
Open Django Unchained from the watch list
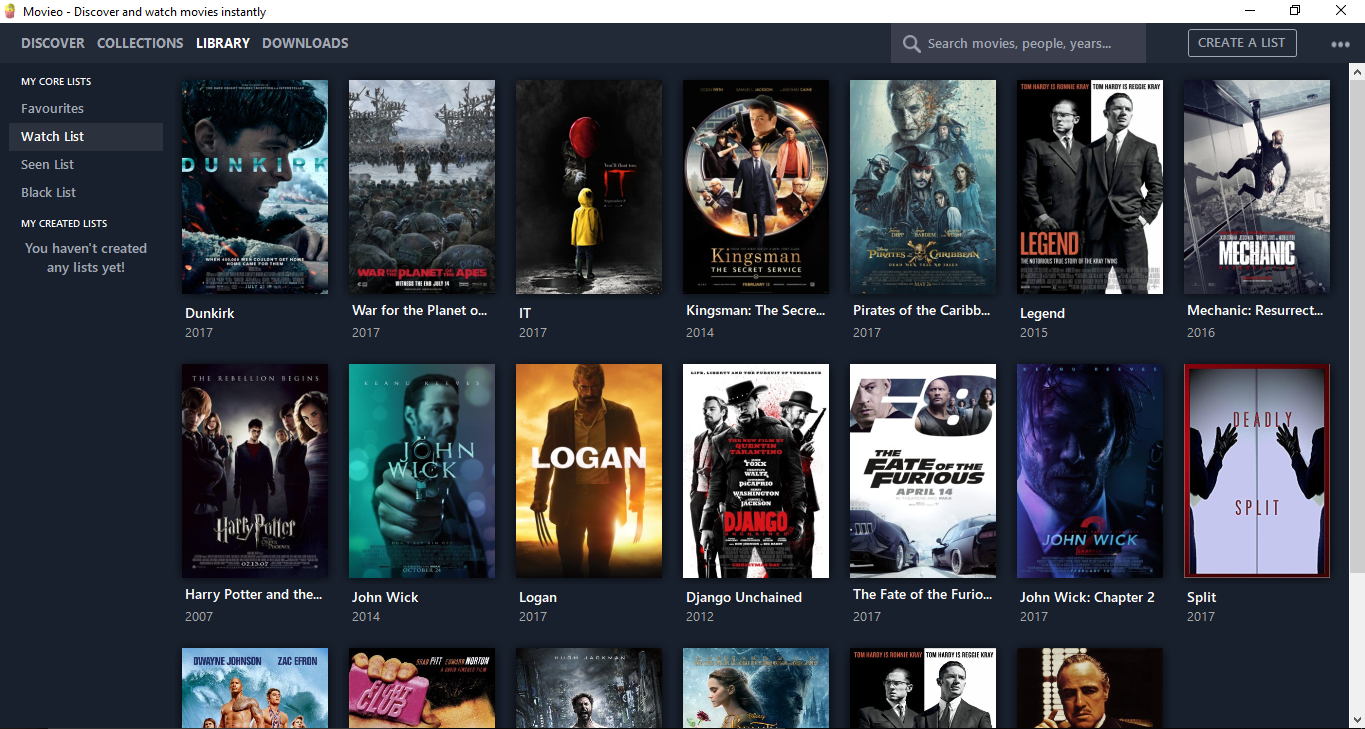click(755, 471)
